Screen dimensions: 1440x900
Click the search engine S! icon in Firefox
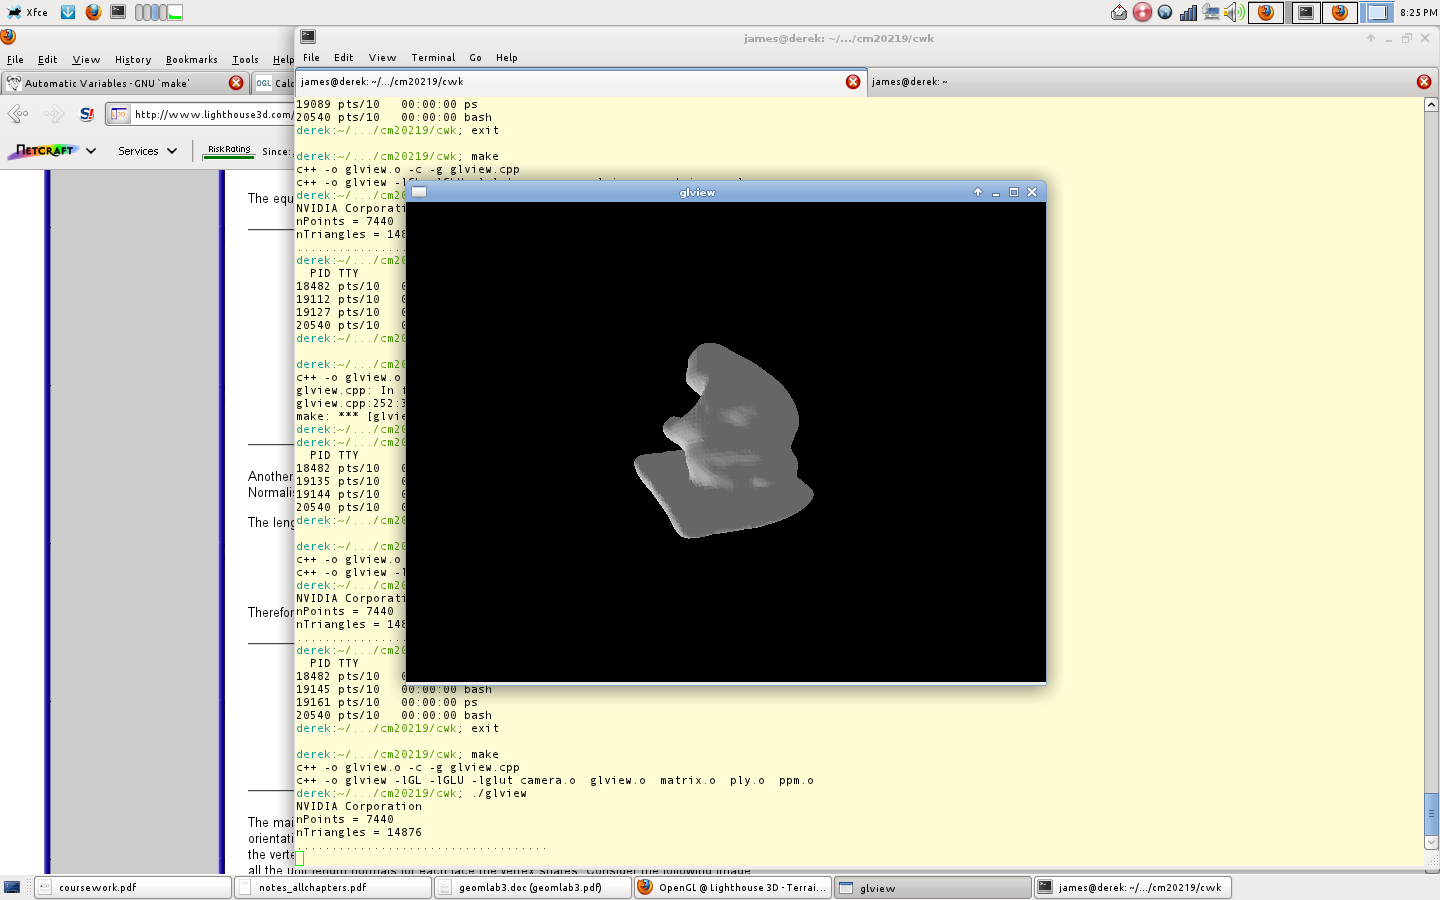(87, 114)
